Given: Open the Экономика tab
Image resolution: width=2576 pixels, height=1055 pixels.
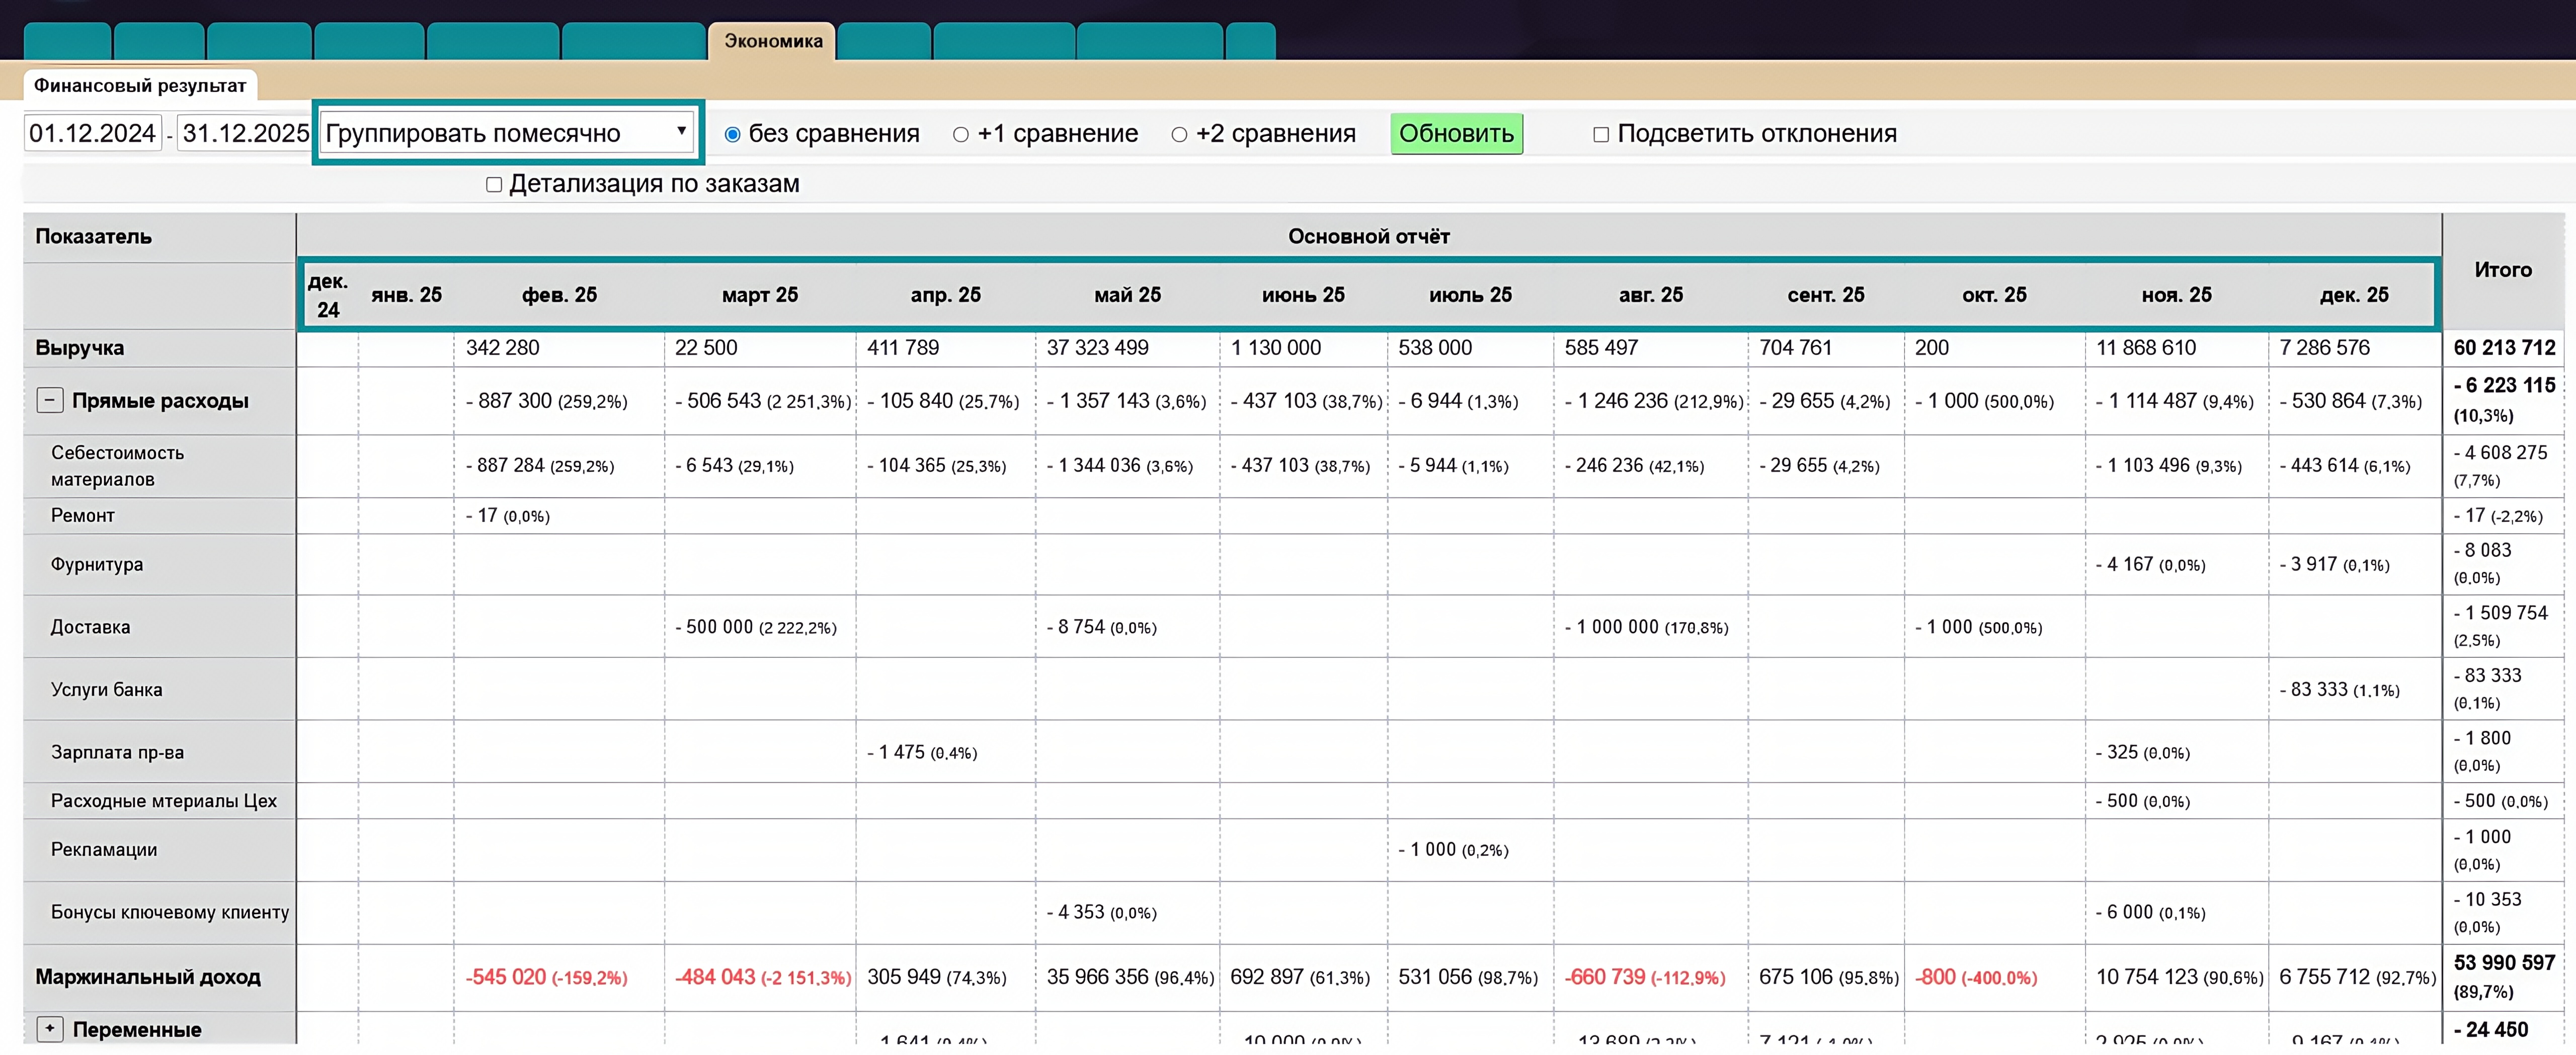Looking at the screenshot, I should click(772, 41).
